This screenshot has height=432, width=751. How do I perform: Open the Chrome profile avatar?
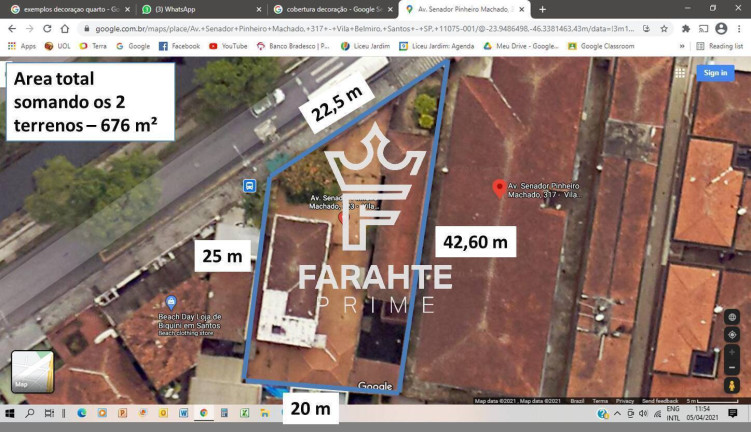pyautogui.click(x=721, y=29)
